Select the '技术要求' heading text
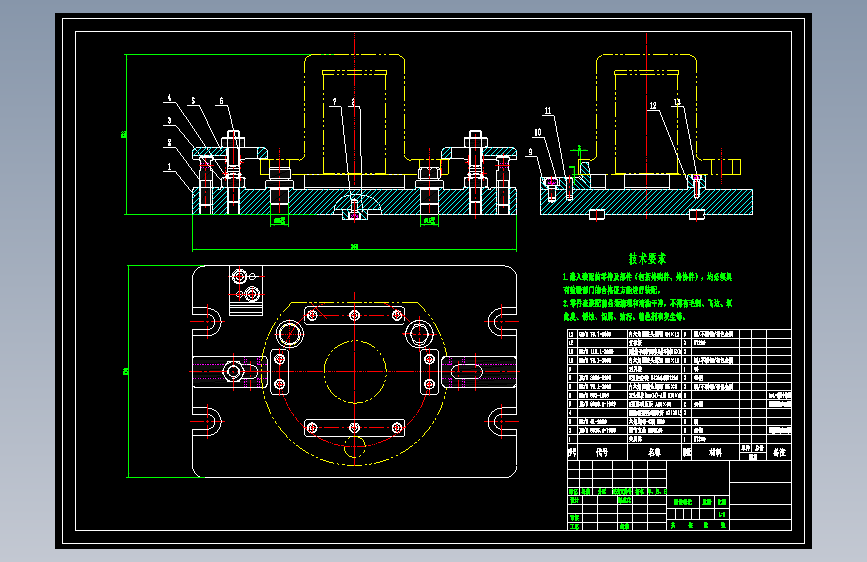 (647, 258)
